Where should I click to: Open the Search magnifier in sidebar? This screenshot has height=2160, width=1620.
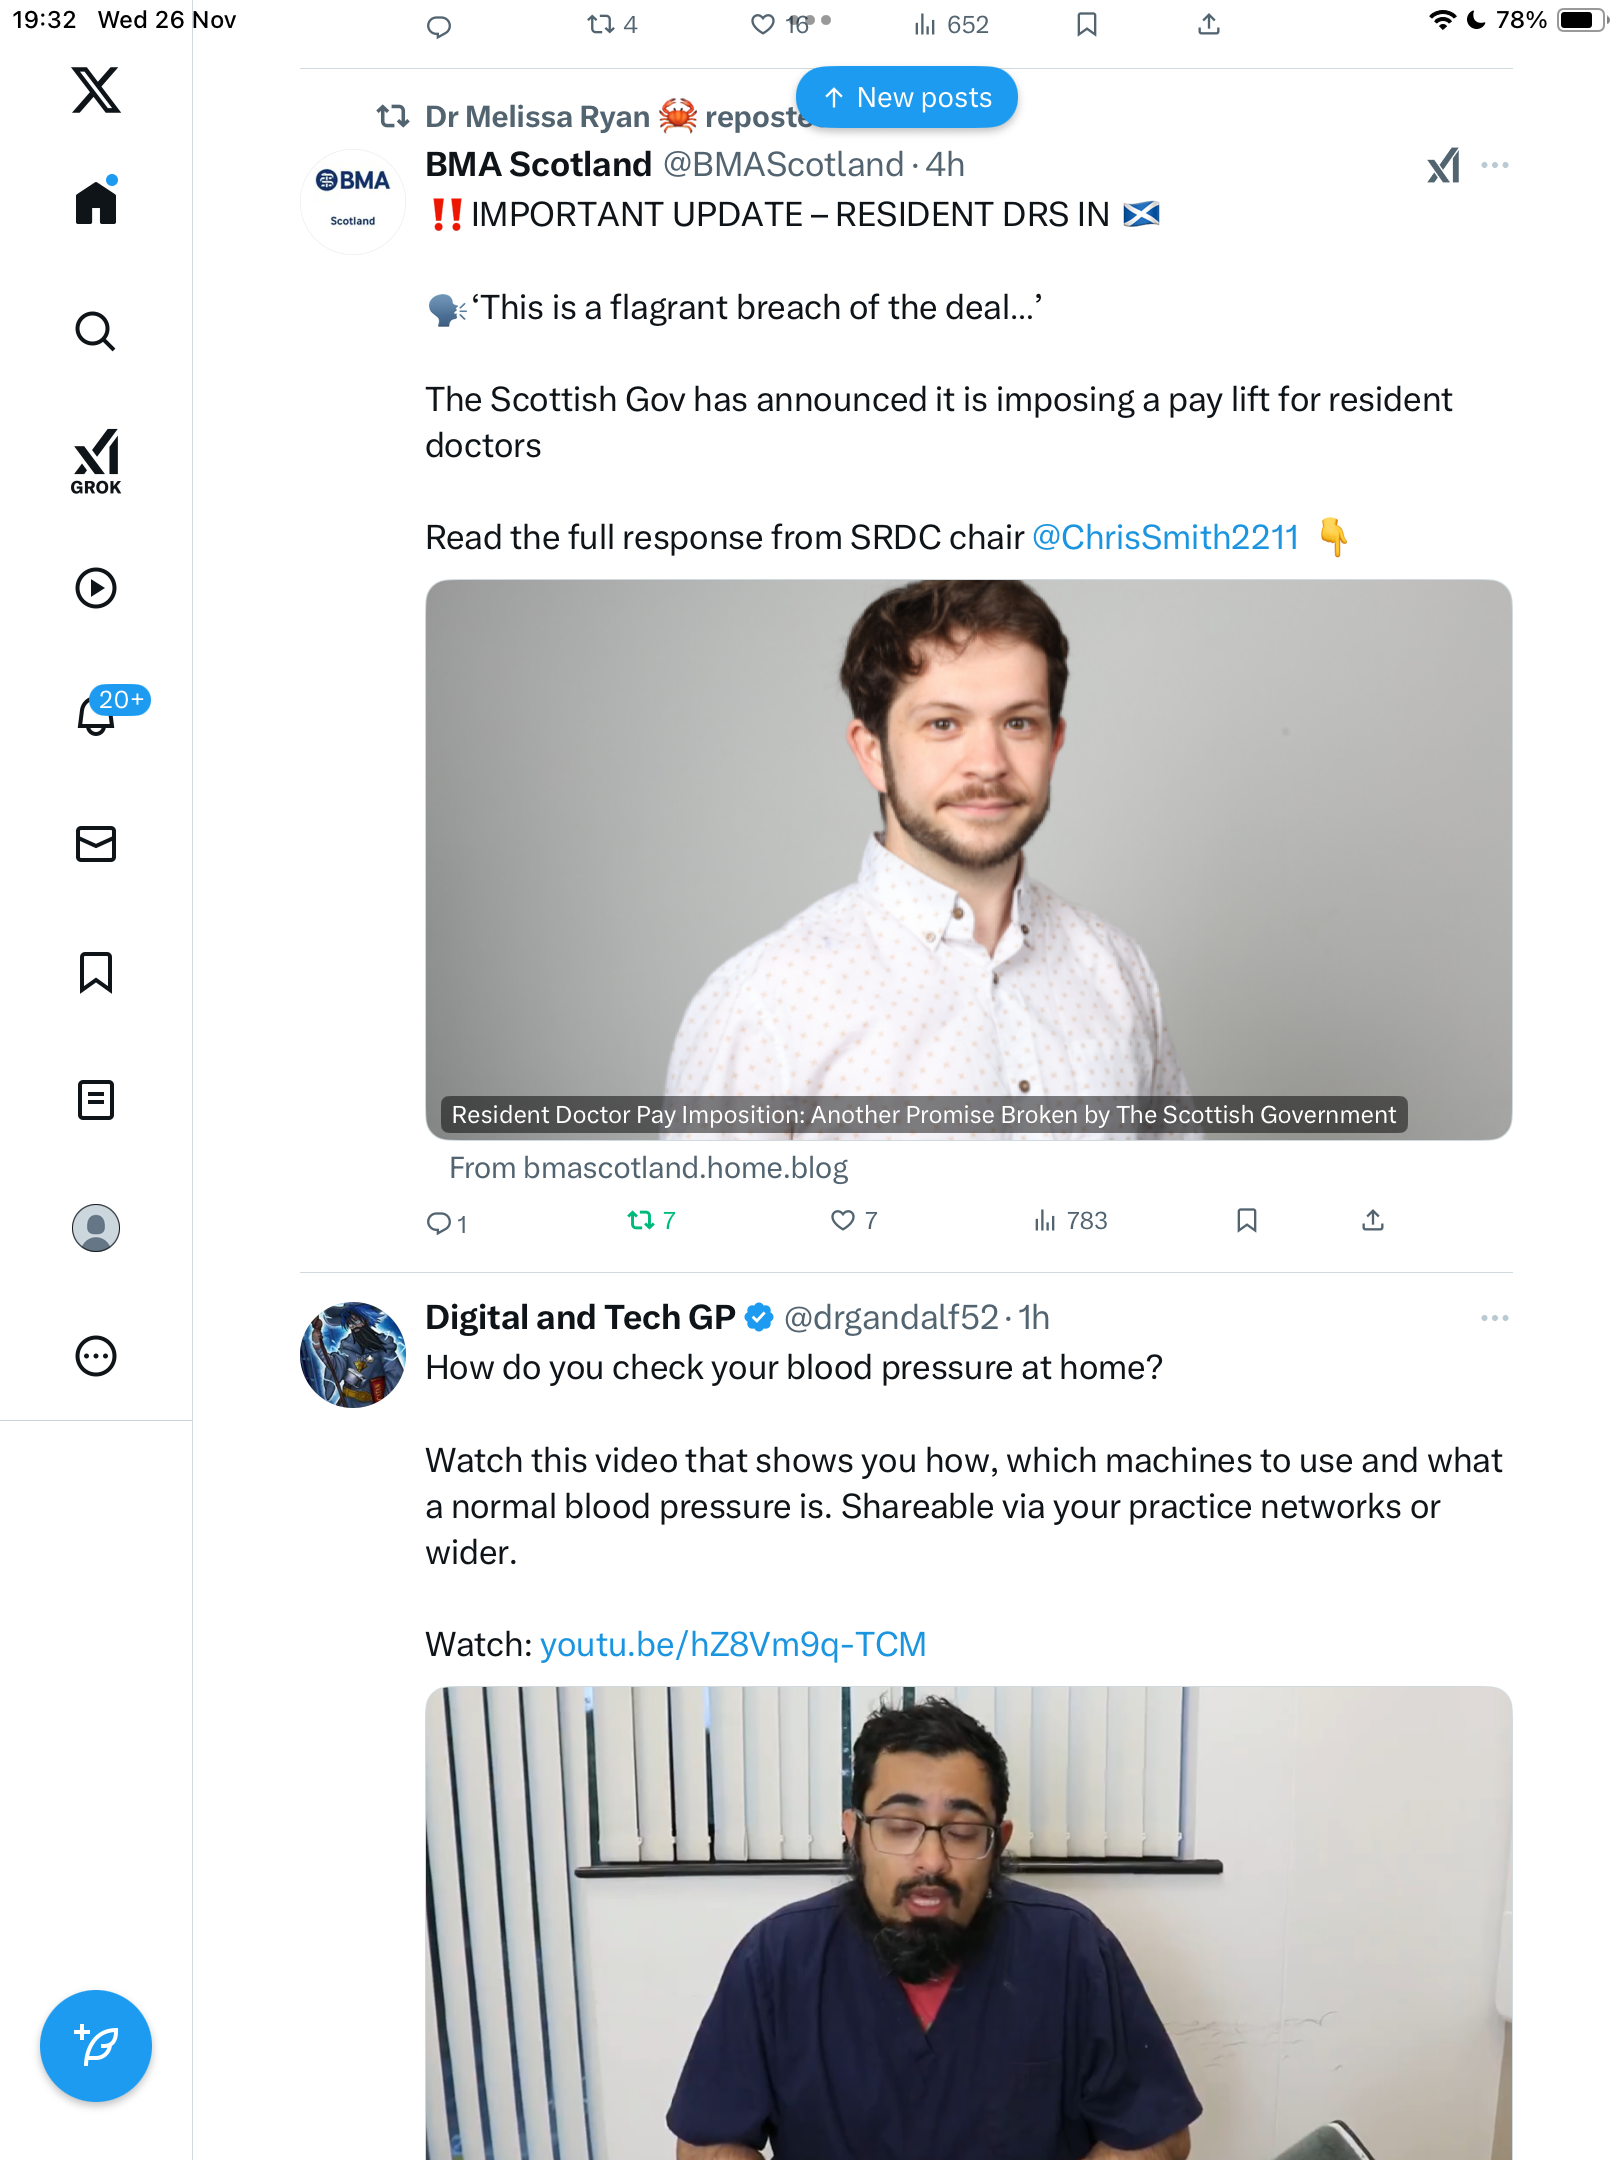96,331
